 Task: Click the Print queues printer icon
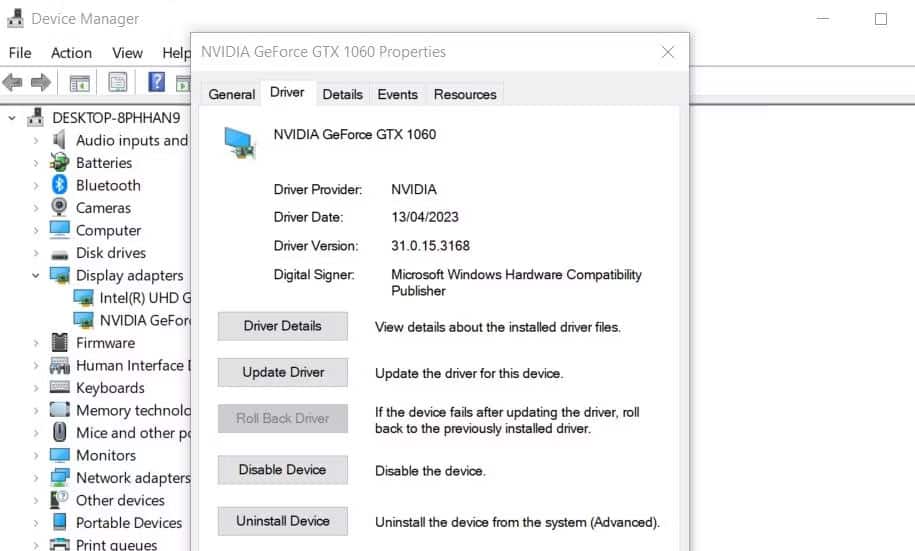[x=60, y=545]
